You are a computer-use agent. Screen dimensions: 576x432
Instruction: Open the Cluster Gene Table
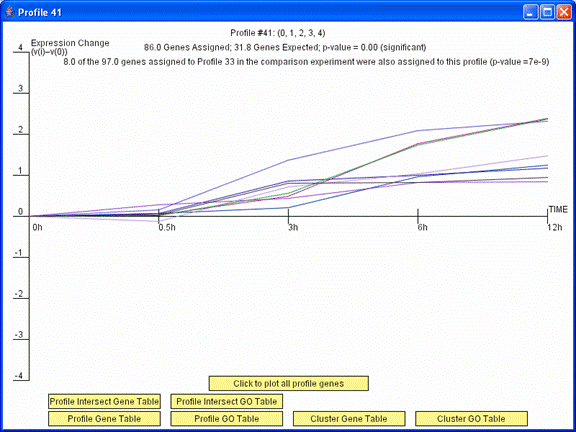tap(349, 418)
